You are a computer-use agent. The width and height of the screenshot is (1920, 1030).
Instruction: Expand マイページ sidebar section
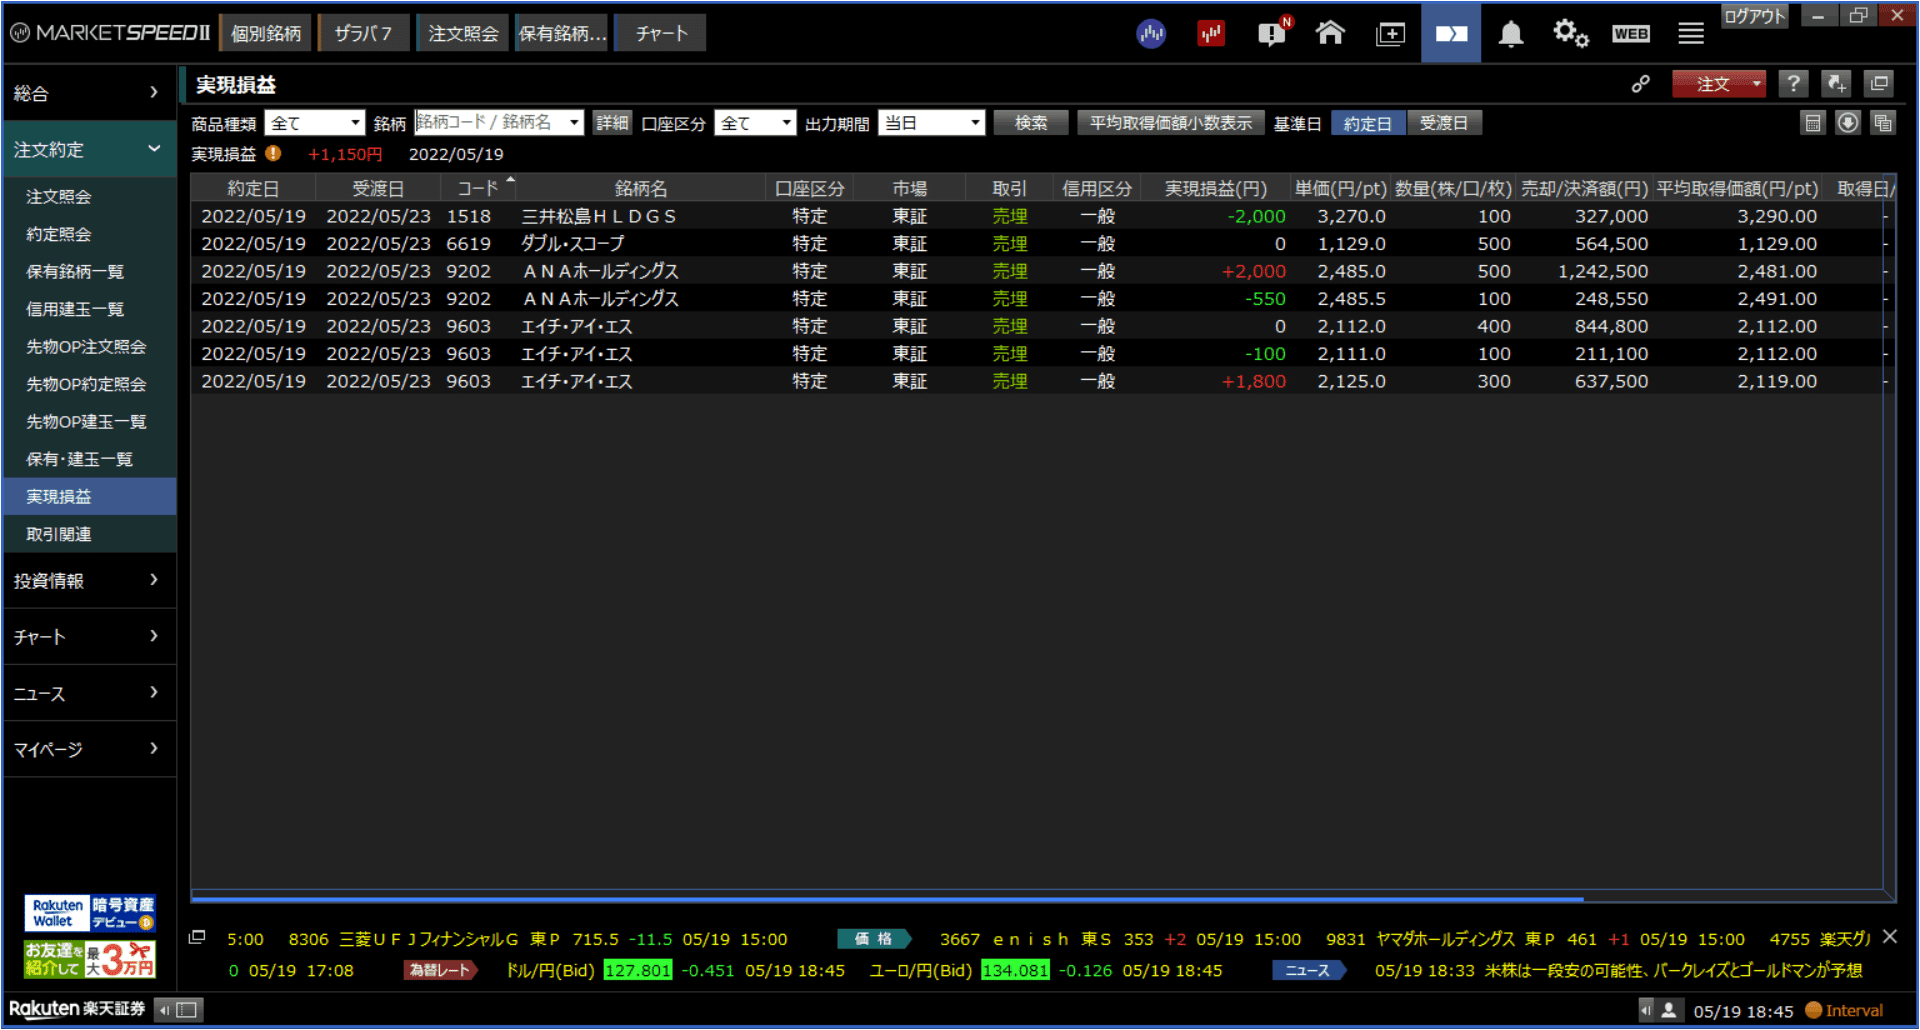(x=88, y=749)
